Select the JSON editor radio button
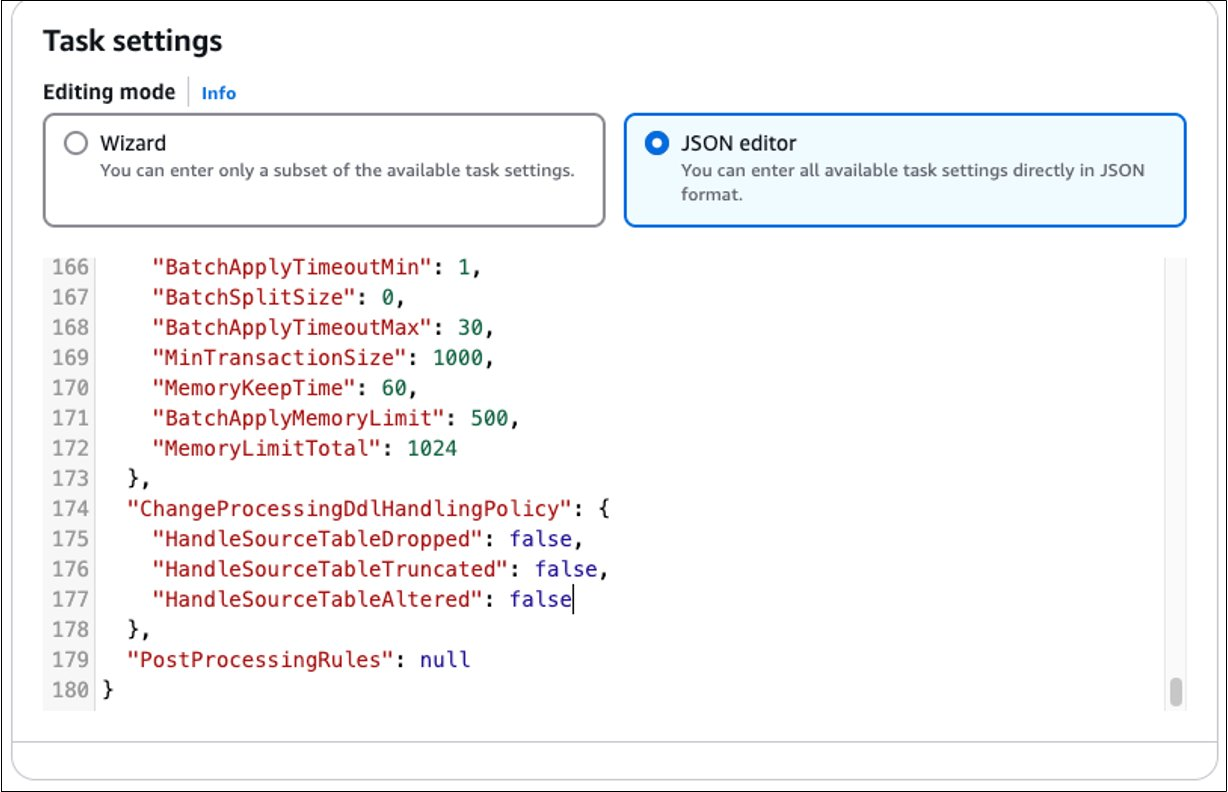Viewport: 1228px width, 792px height. pos(656,144)
